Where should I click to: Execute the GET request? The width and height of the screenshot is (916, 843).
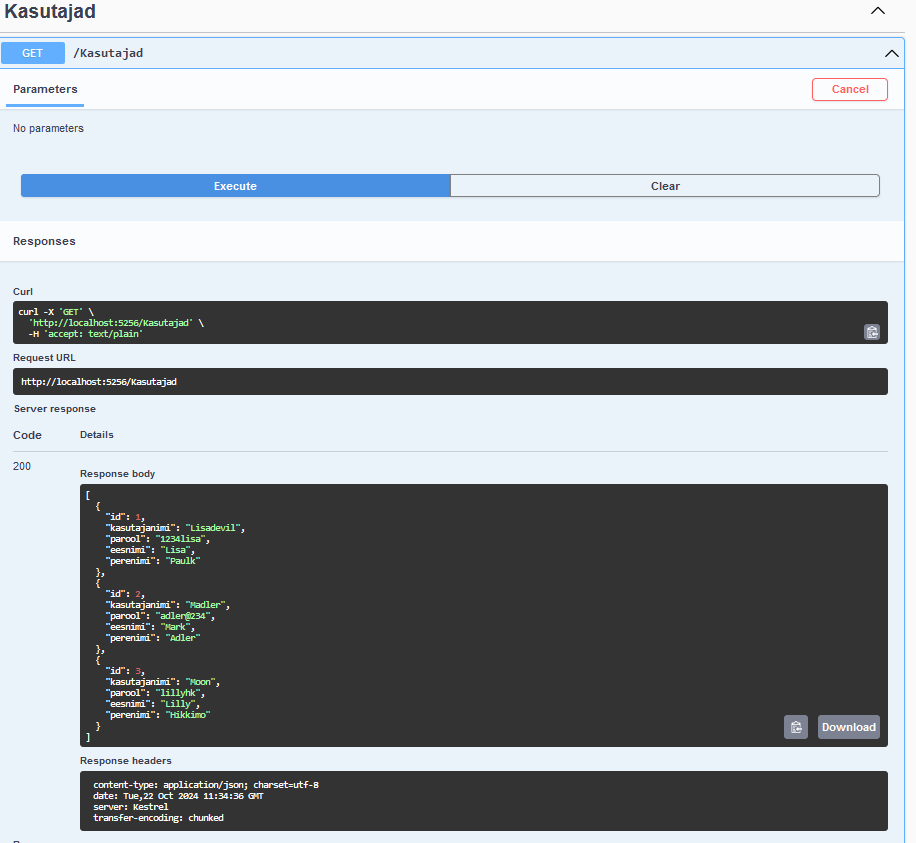(x=235, y=186)
